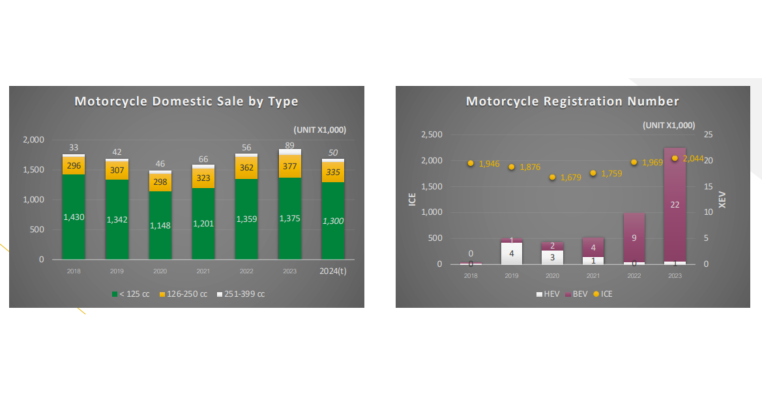Click the '1,500' axis value in the Domestic Sale chart
Image resolution: width=762 pixels, height=400 pixels.
(34, 170)
